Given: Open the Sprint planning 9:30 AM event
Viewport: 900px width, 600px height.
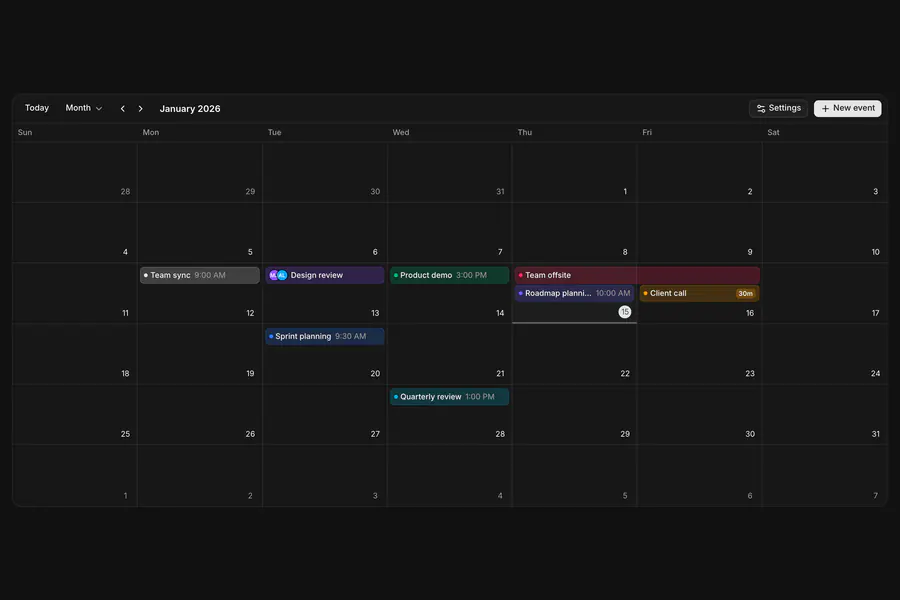Looking at the screenshot, I should (x=325, y=336).
